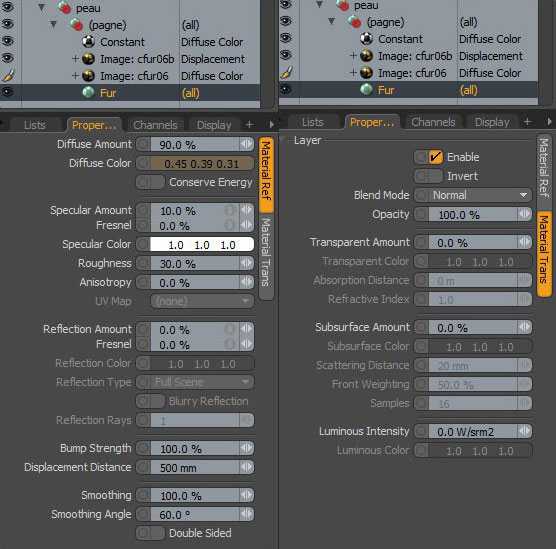The width and height of the screenshot is (556, 549).
Task: Click the keyframe dot for Subsurface Amount
Action: pyautogui.click(x=421, y=327)
